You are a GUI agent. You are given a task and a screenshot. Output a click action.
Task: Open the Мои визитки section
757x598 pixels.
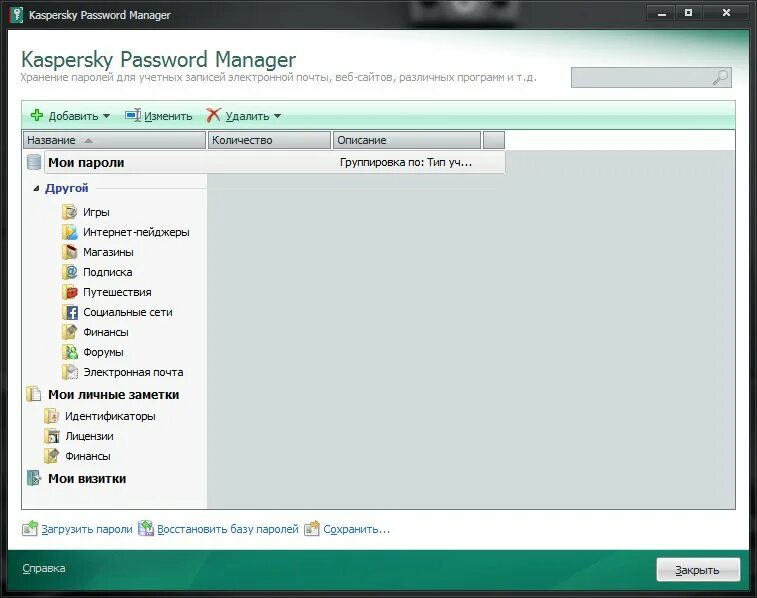tap(87, 479)
